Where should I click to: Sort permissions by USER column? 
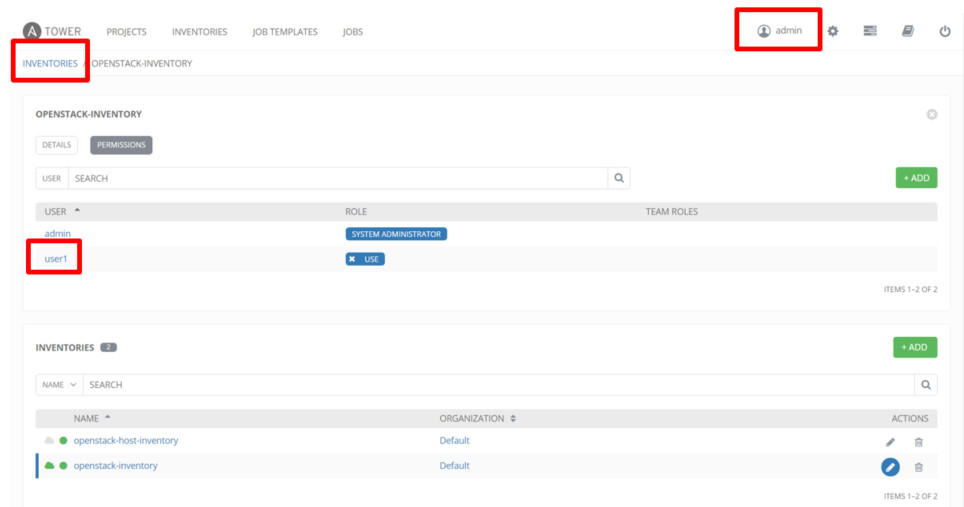61,211
